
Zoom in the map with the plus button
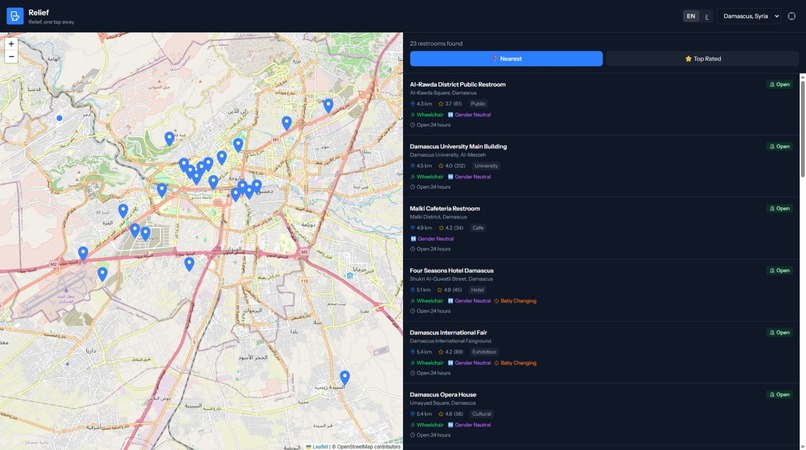pyautogui.click(x=11, y=44)
